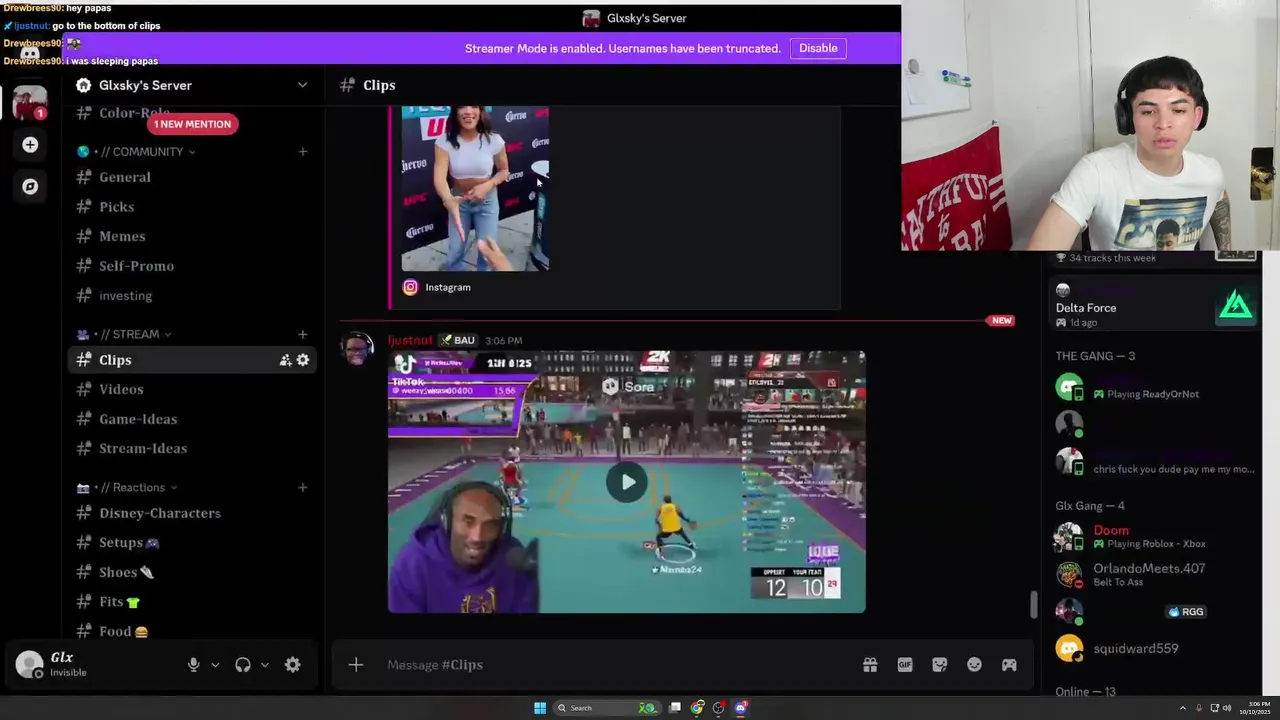Viewport: 1280px width, 720px height.
Task: Open the server avatar with mention badge
Action: coord(29,103)
